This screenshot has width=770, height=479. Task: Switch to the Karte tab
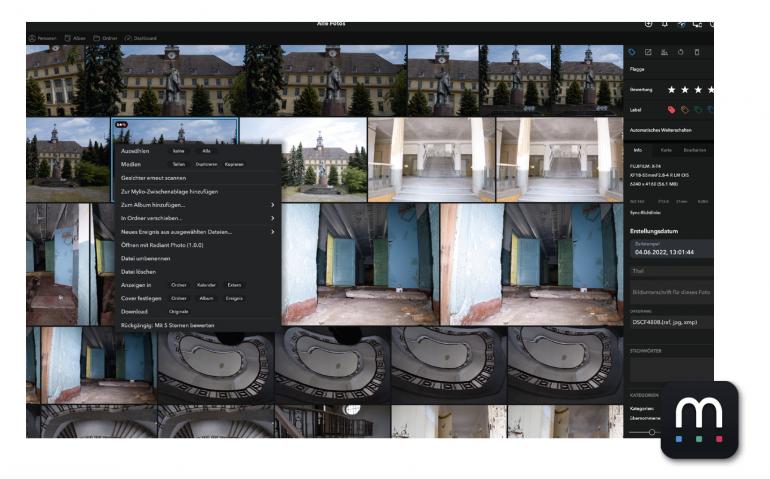(666, 150)
